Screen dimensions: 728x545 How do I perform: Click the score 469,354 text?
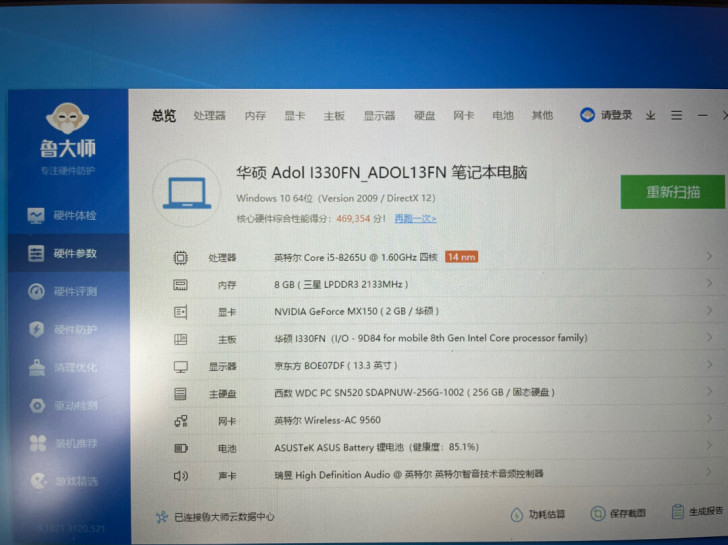pos(353,219)
